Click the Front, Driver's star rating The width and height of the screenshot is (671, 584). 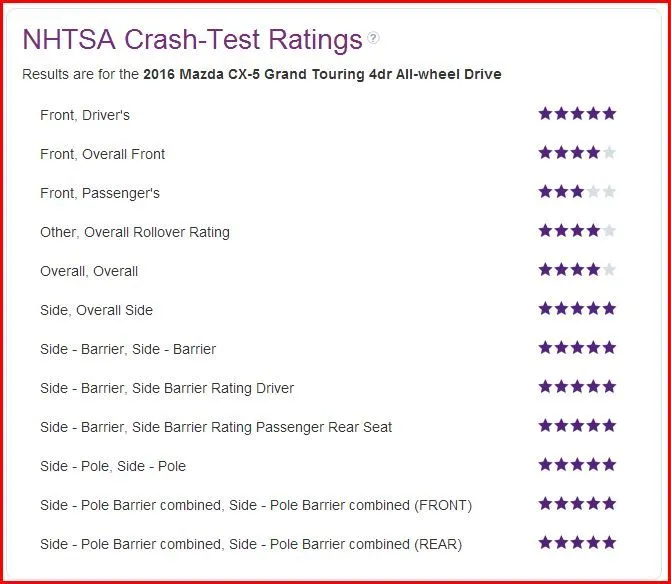(x=577, y=114)
